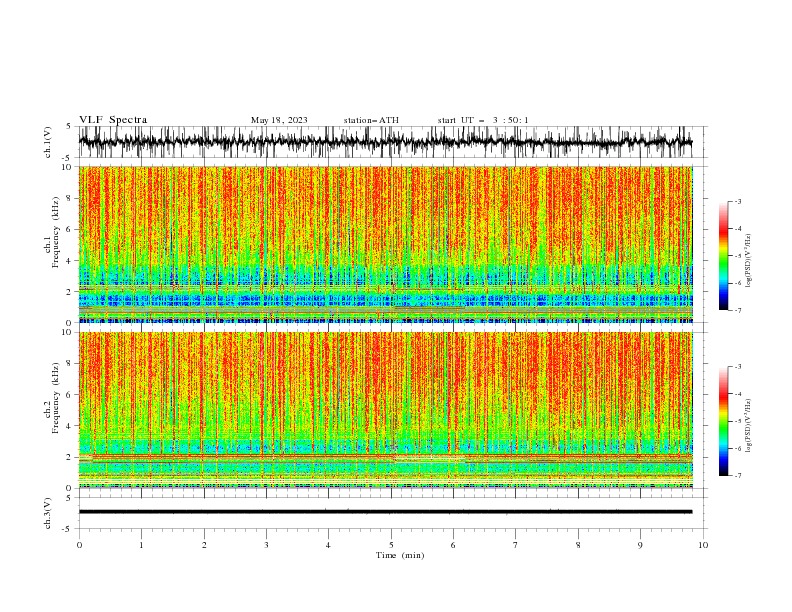The image size is (792, 612).
Task: Click the ch.3 flat black trace
Action: coord(385,512)
